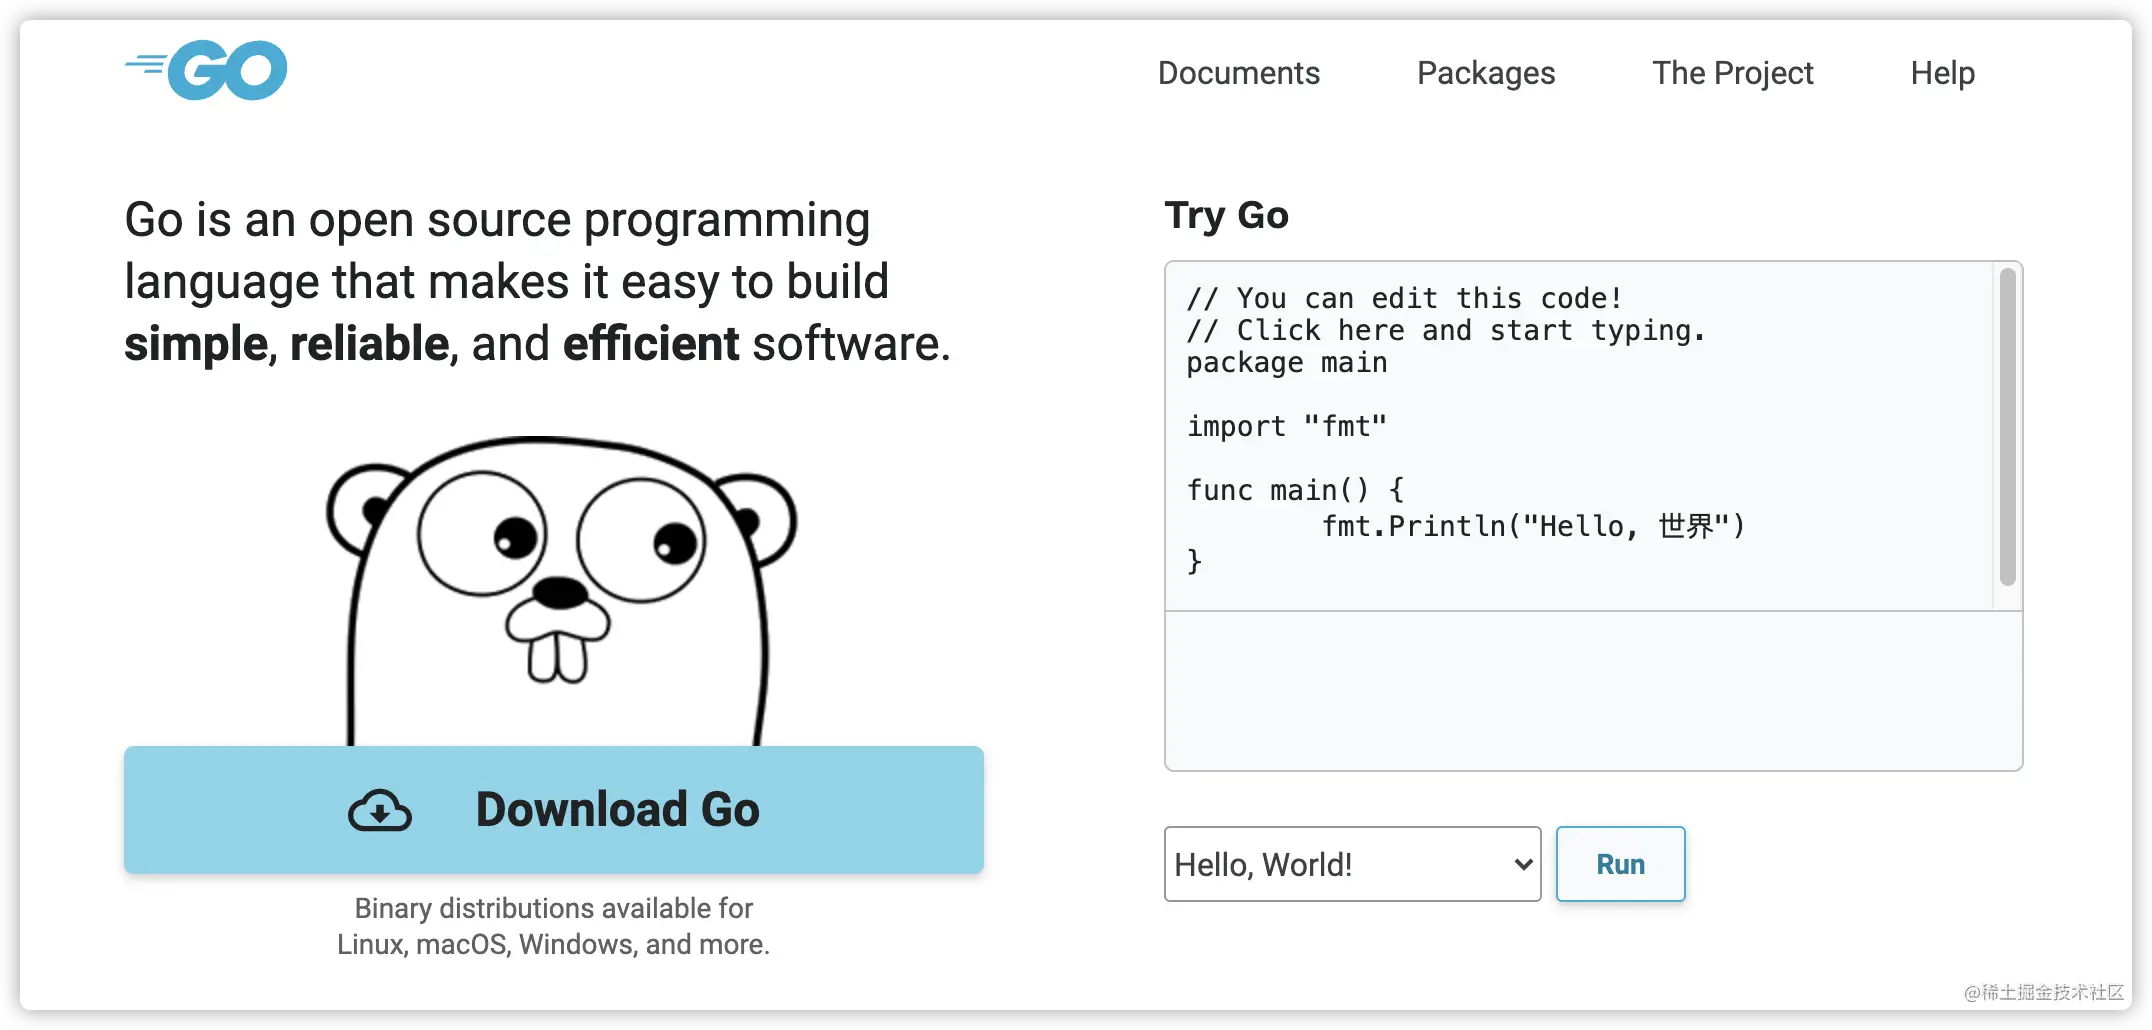Select the fmt.Println line in the code
This screenshot has width=2152, height=1030.
pos(1532,525)
